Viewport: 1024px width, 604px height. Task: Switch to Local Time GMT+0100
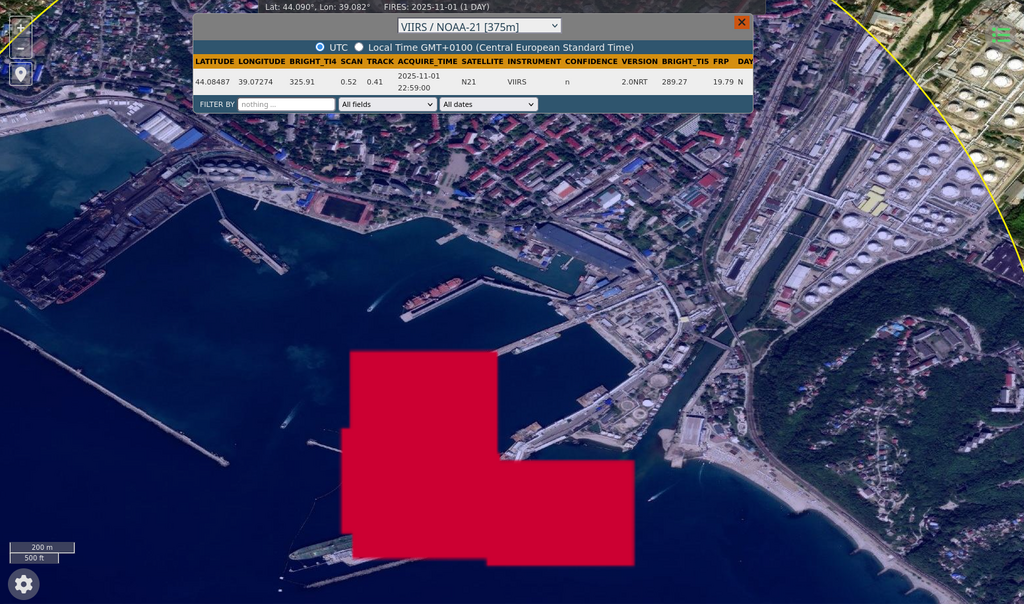pyautogui.click(x=359, y=47)
